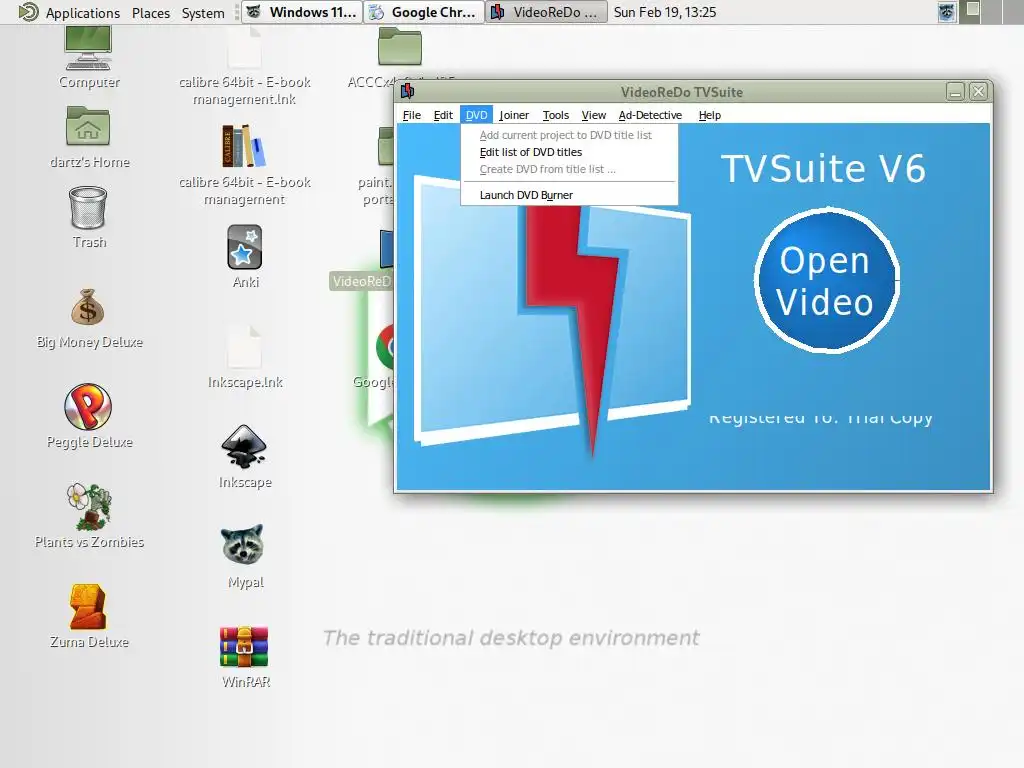Choose Edit list of DVD titles
This screenshot has width=1024, height=768.
(569, 152)
